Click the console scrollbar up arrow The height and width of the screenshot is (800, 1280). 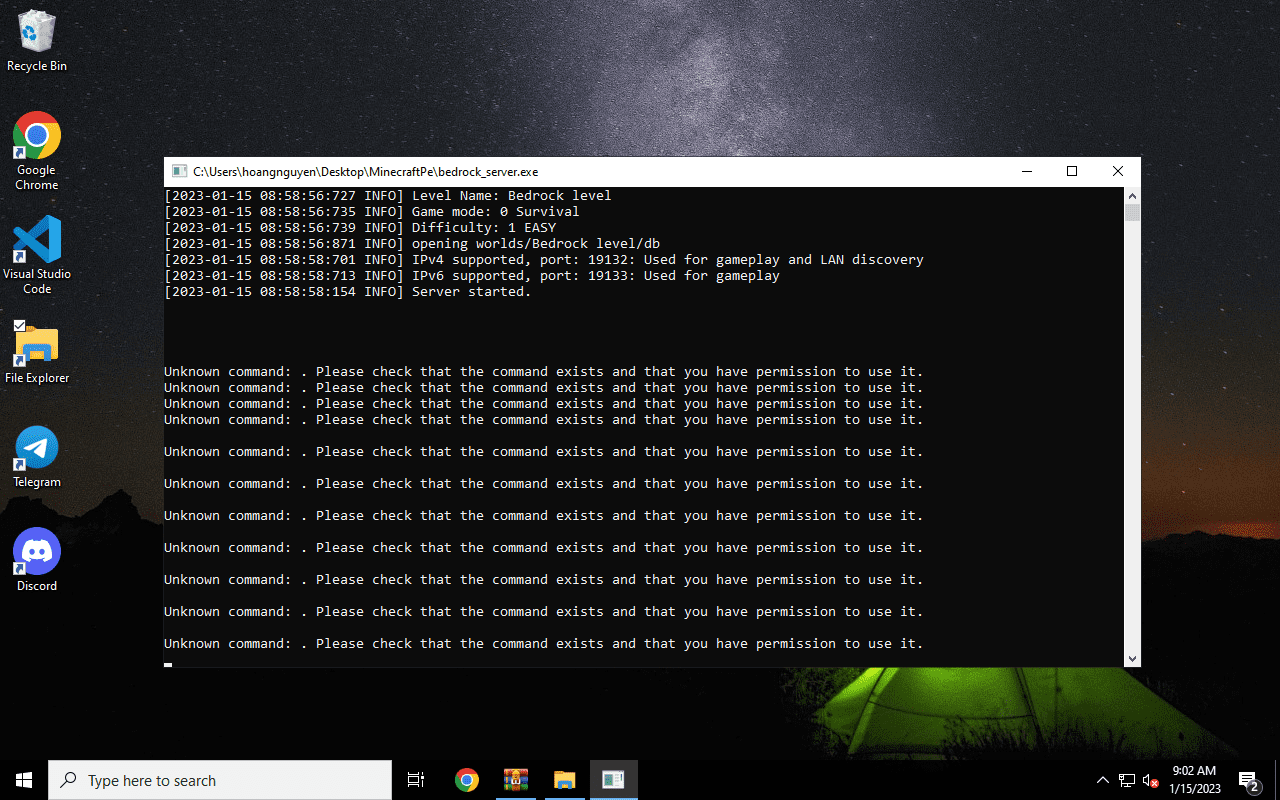(1132, 195)
